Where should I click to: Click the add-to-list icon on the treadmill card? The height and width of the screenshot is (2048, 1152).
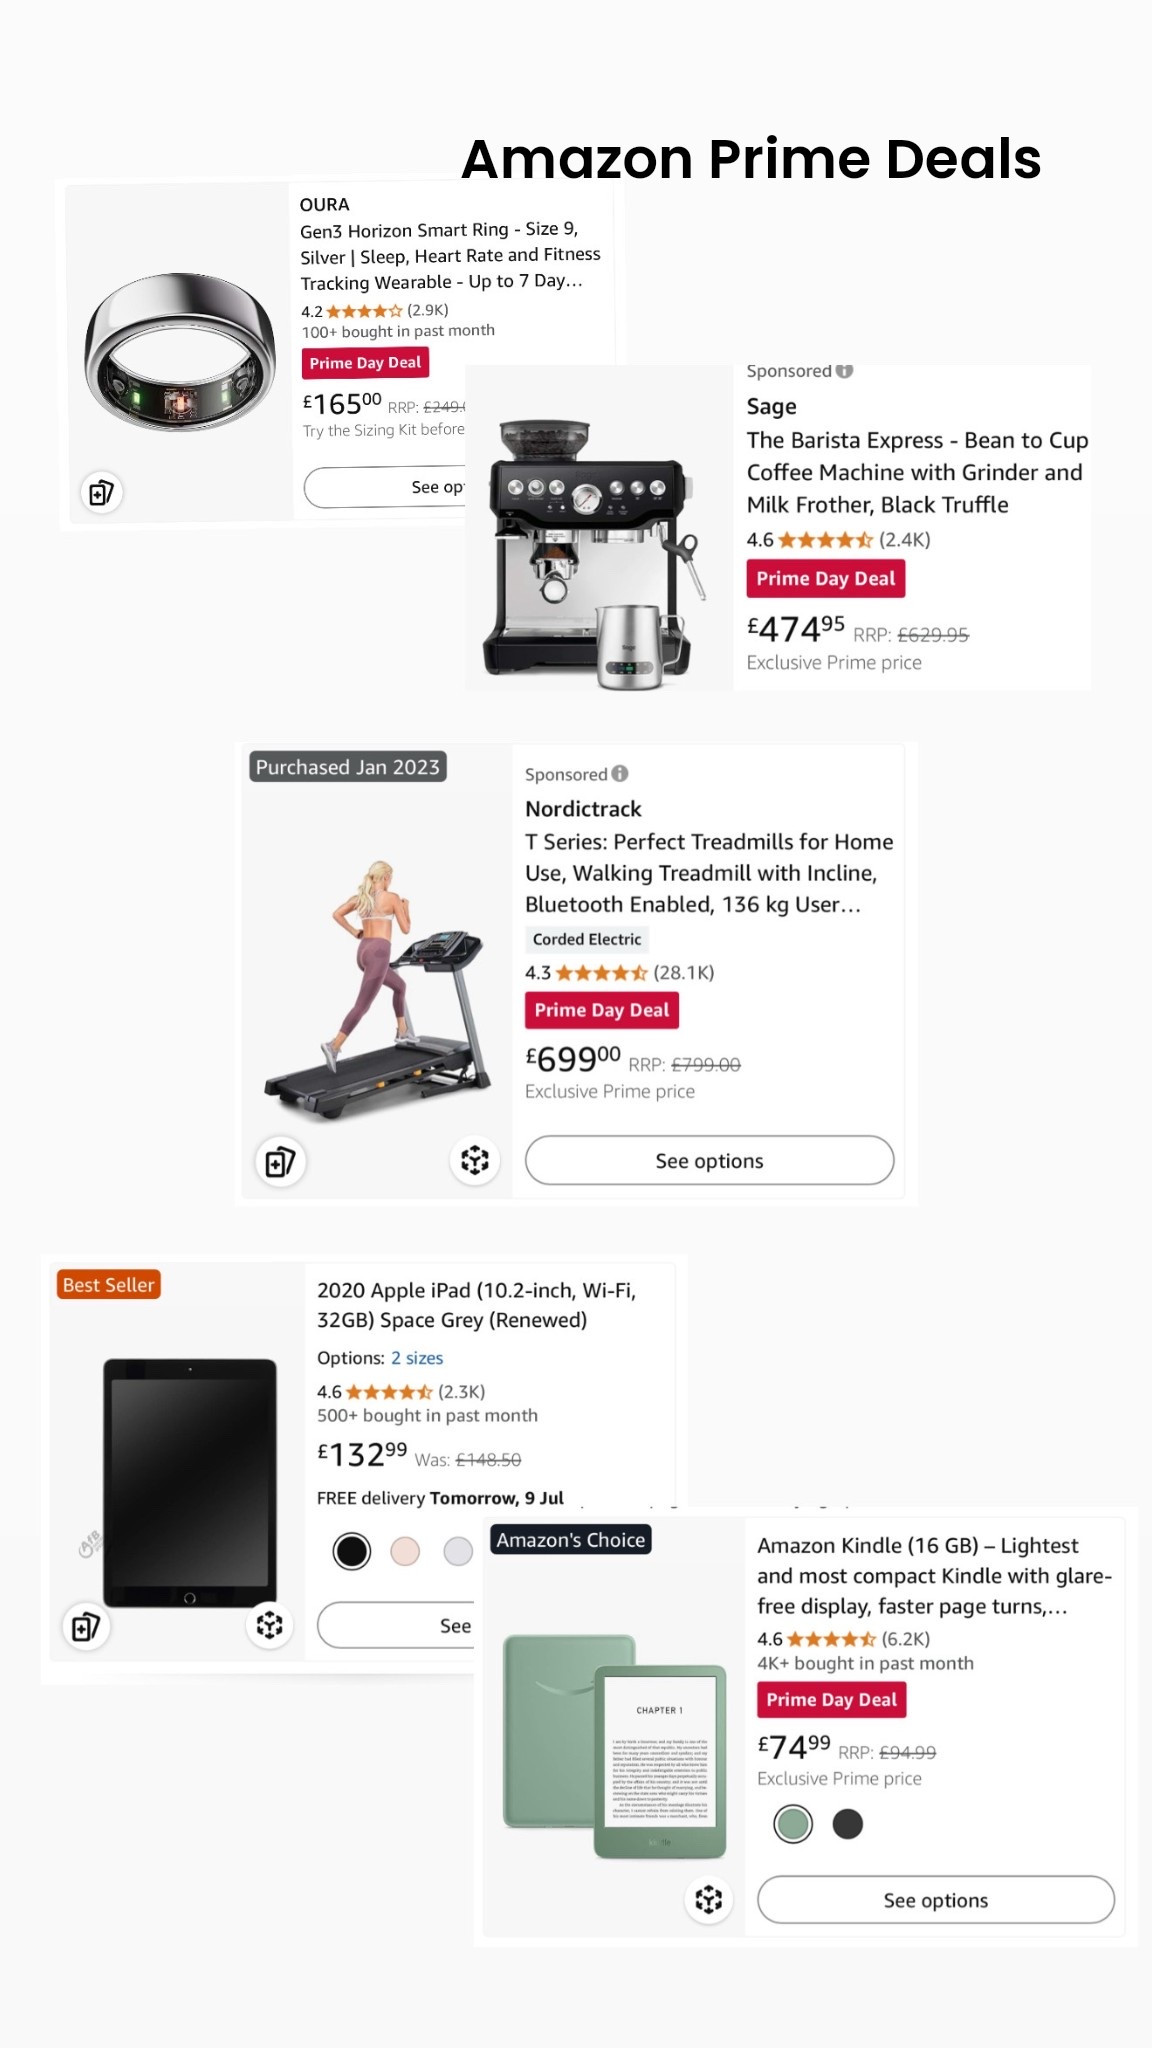coord(281,1161)
